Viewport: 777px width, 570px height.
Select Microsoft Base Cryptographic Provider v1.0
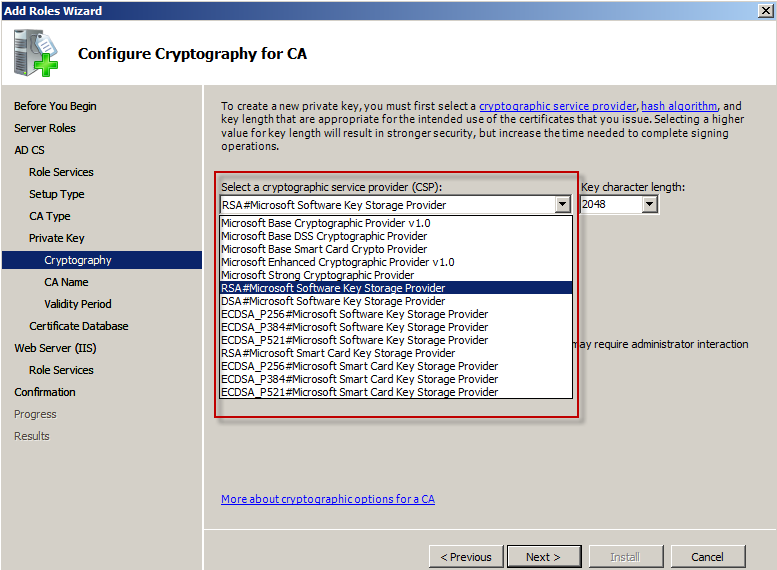coord(325,223)
